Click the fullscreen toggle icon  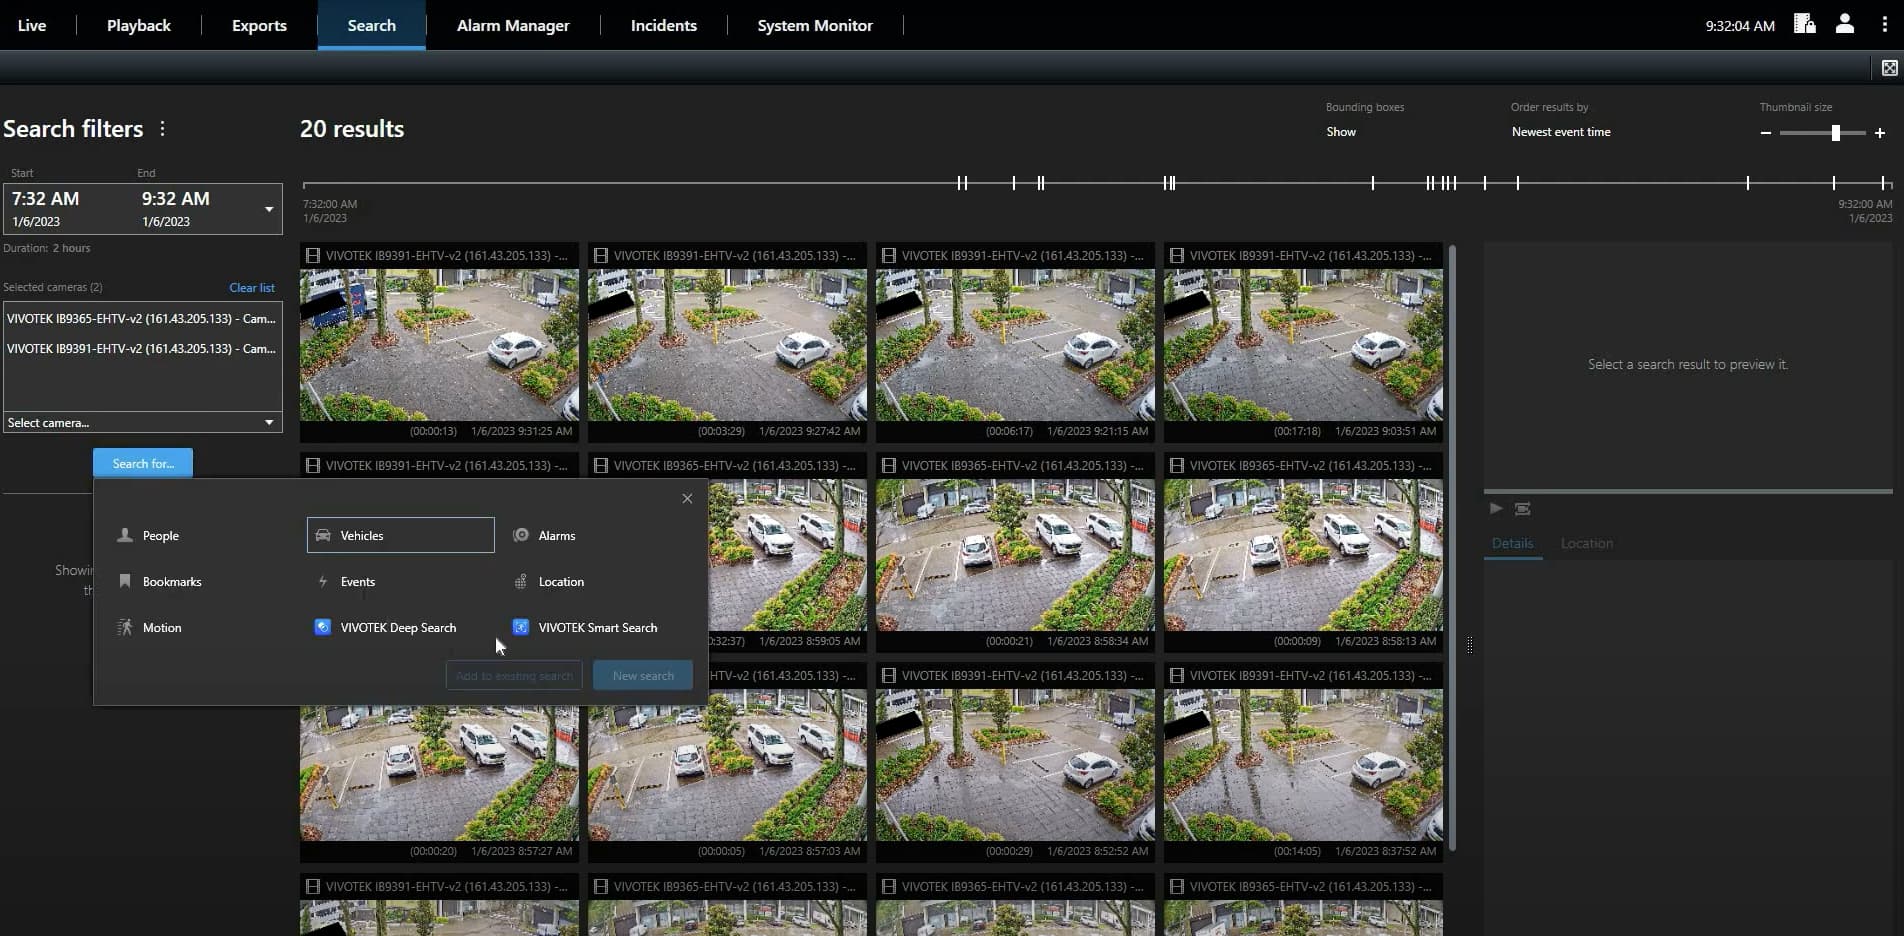[x=1889, y=68]
